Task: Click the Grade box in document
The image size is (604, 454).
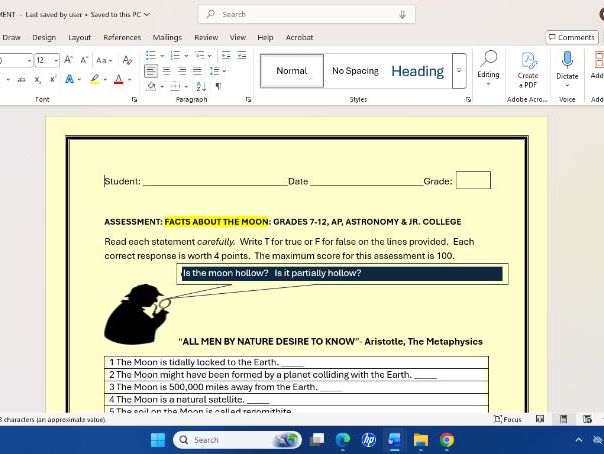Action: click(473, 181)
